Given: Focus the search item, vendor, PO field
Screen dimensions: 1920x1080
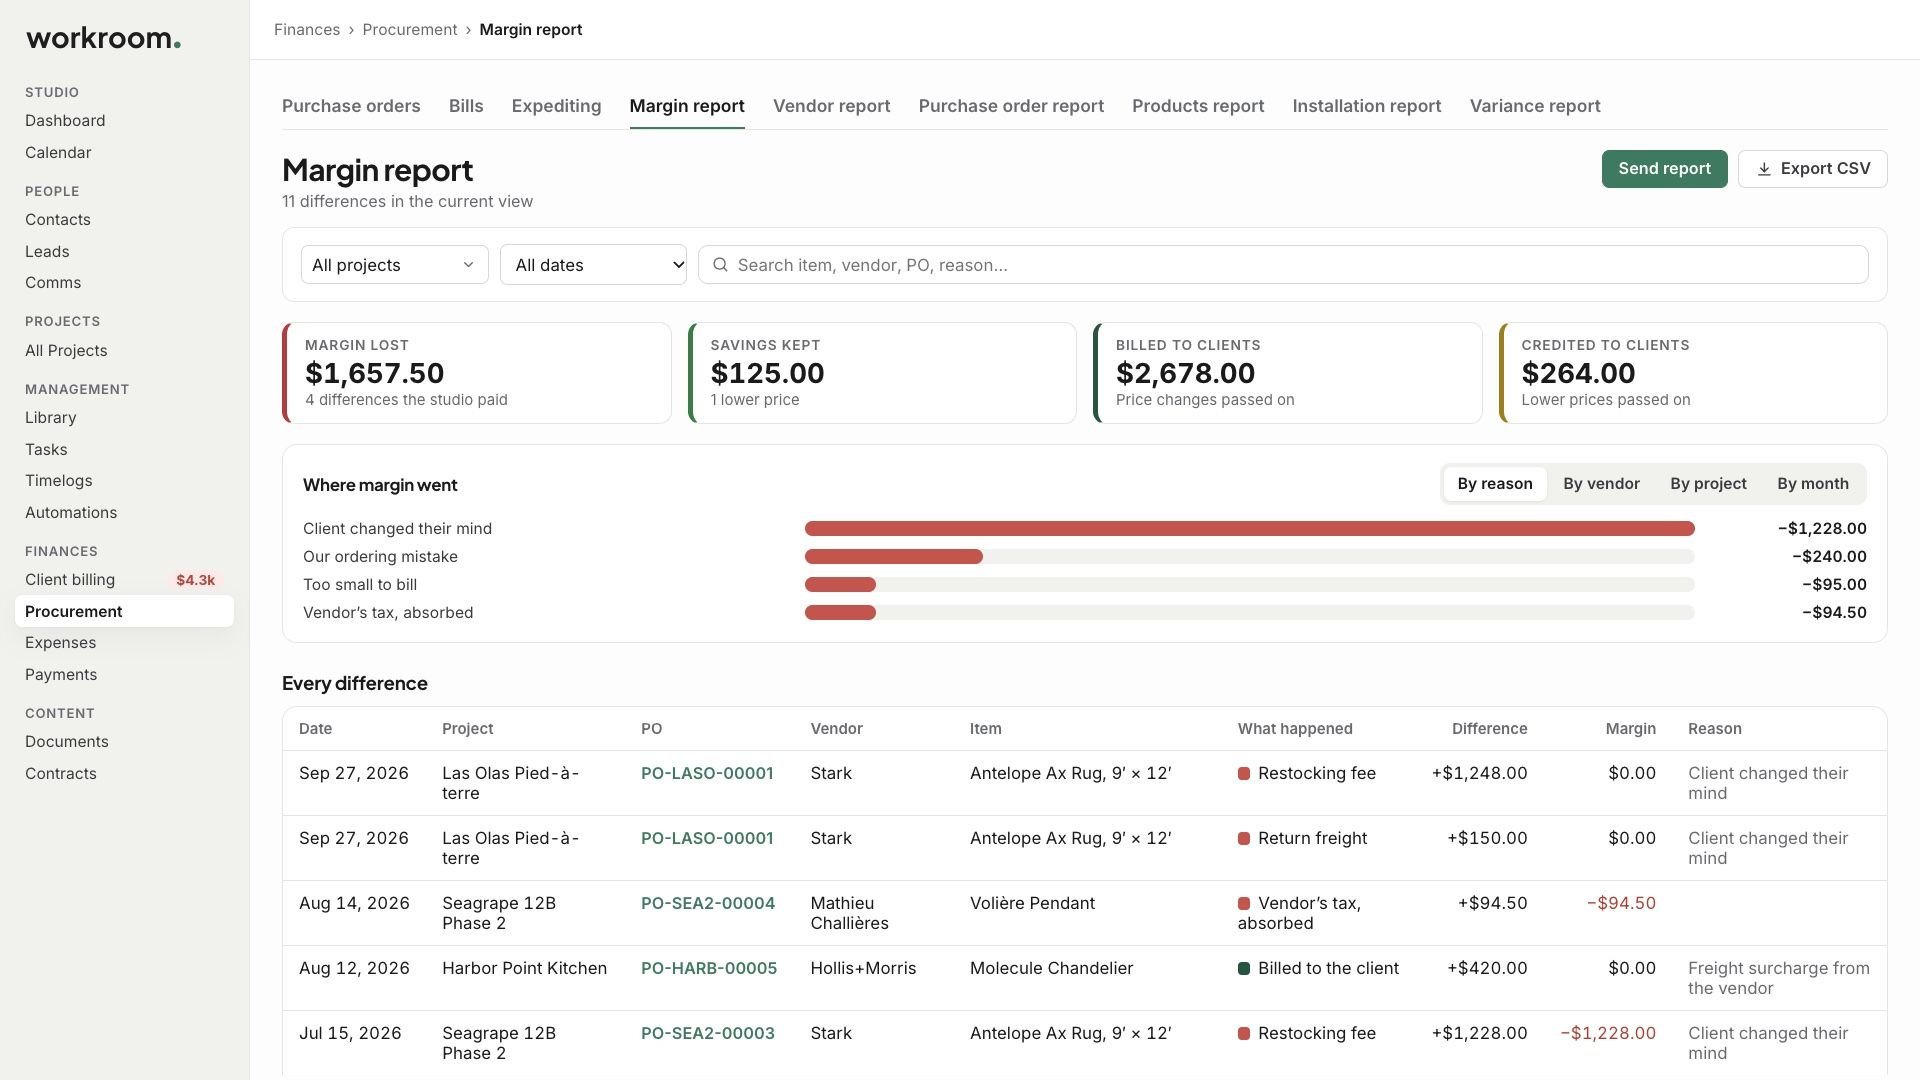Looking at the screenshot, I should 1283,265.
